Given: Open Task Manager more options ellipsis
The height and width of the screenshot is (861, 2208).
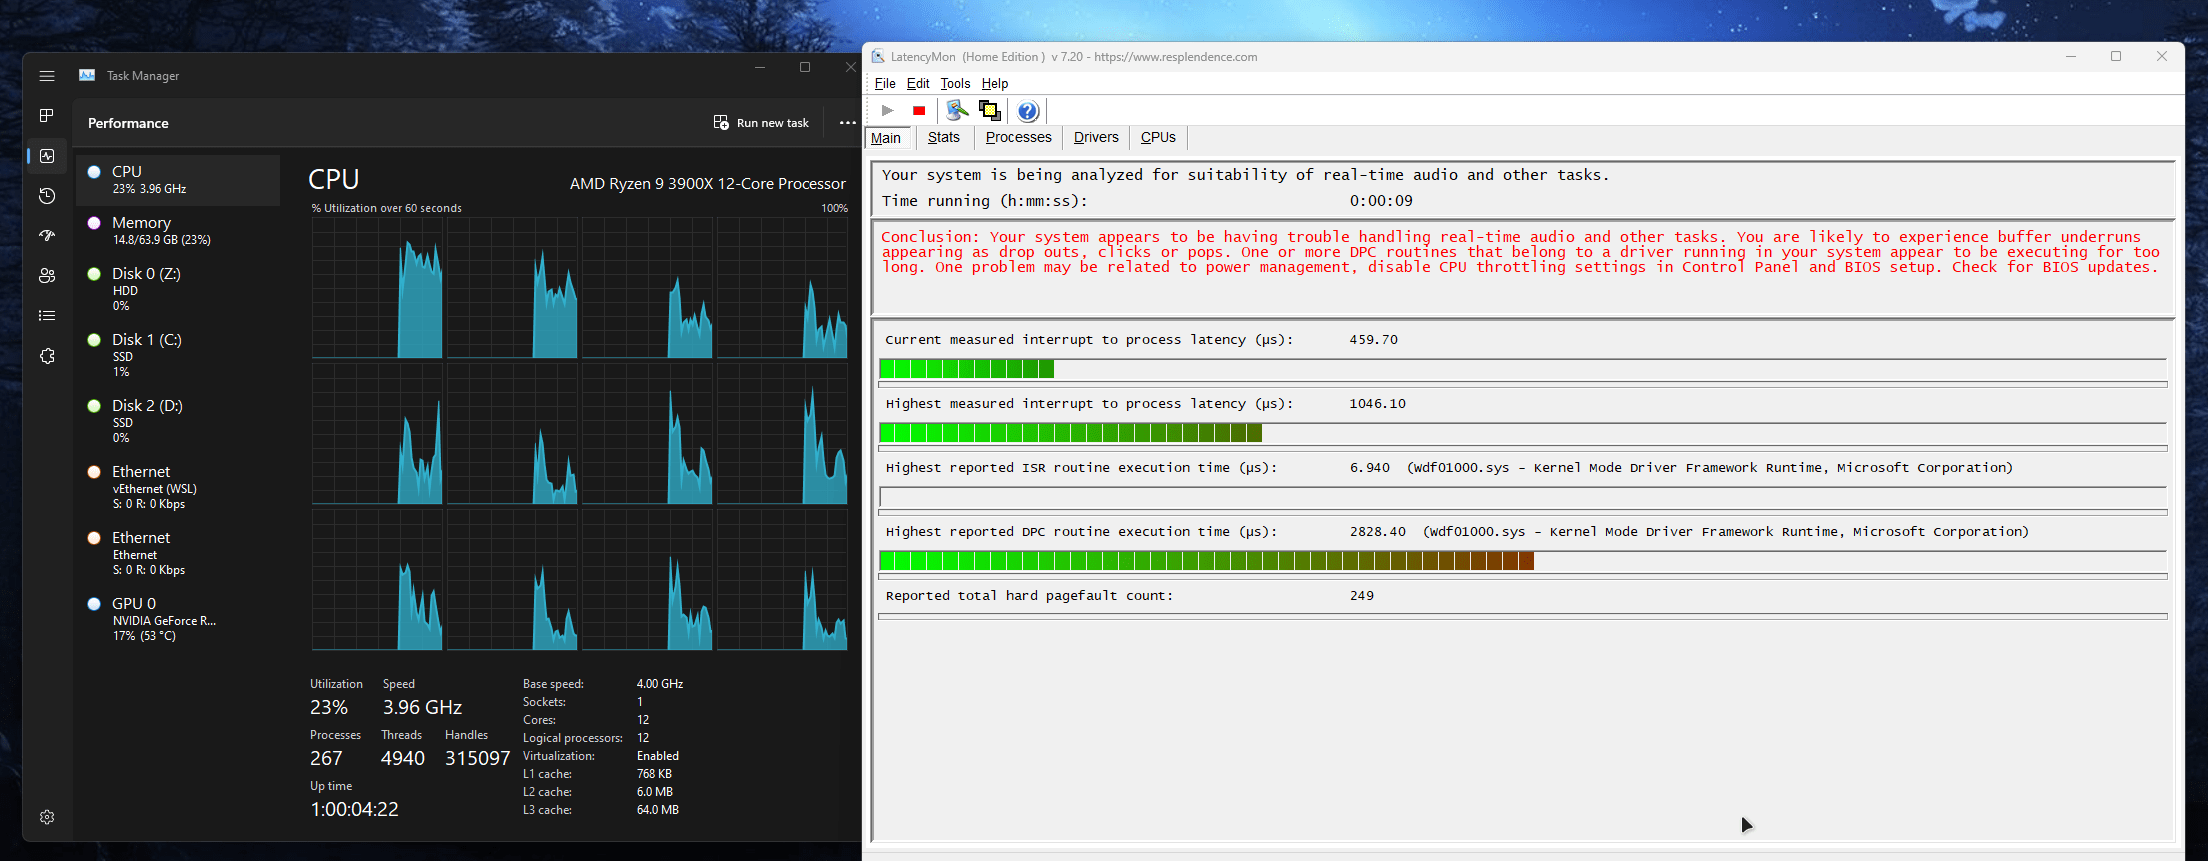Looking at the screenshot, I should pos(848,123).
